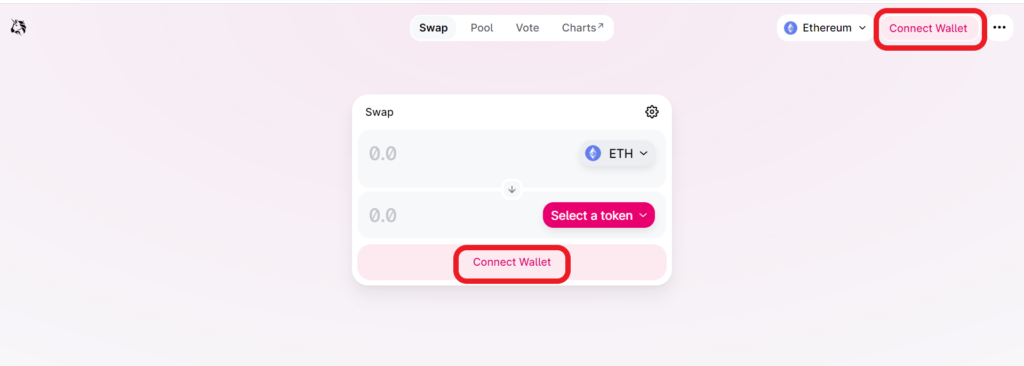The image size is (1024, 366).
Task: Open the three-dot more menu
Action: (999, 27)
